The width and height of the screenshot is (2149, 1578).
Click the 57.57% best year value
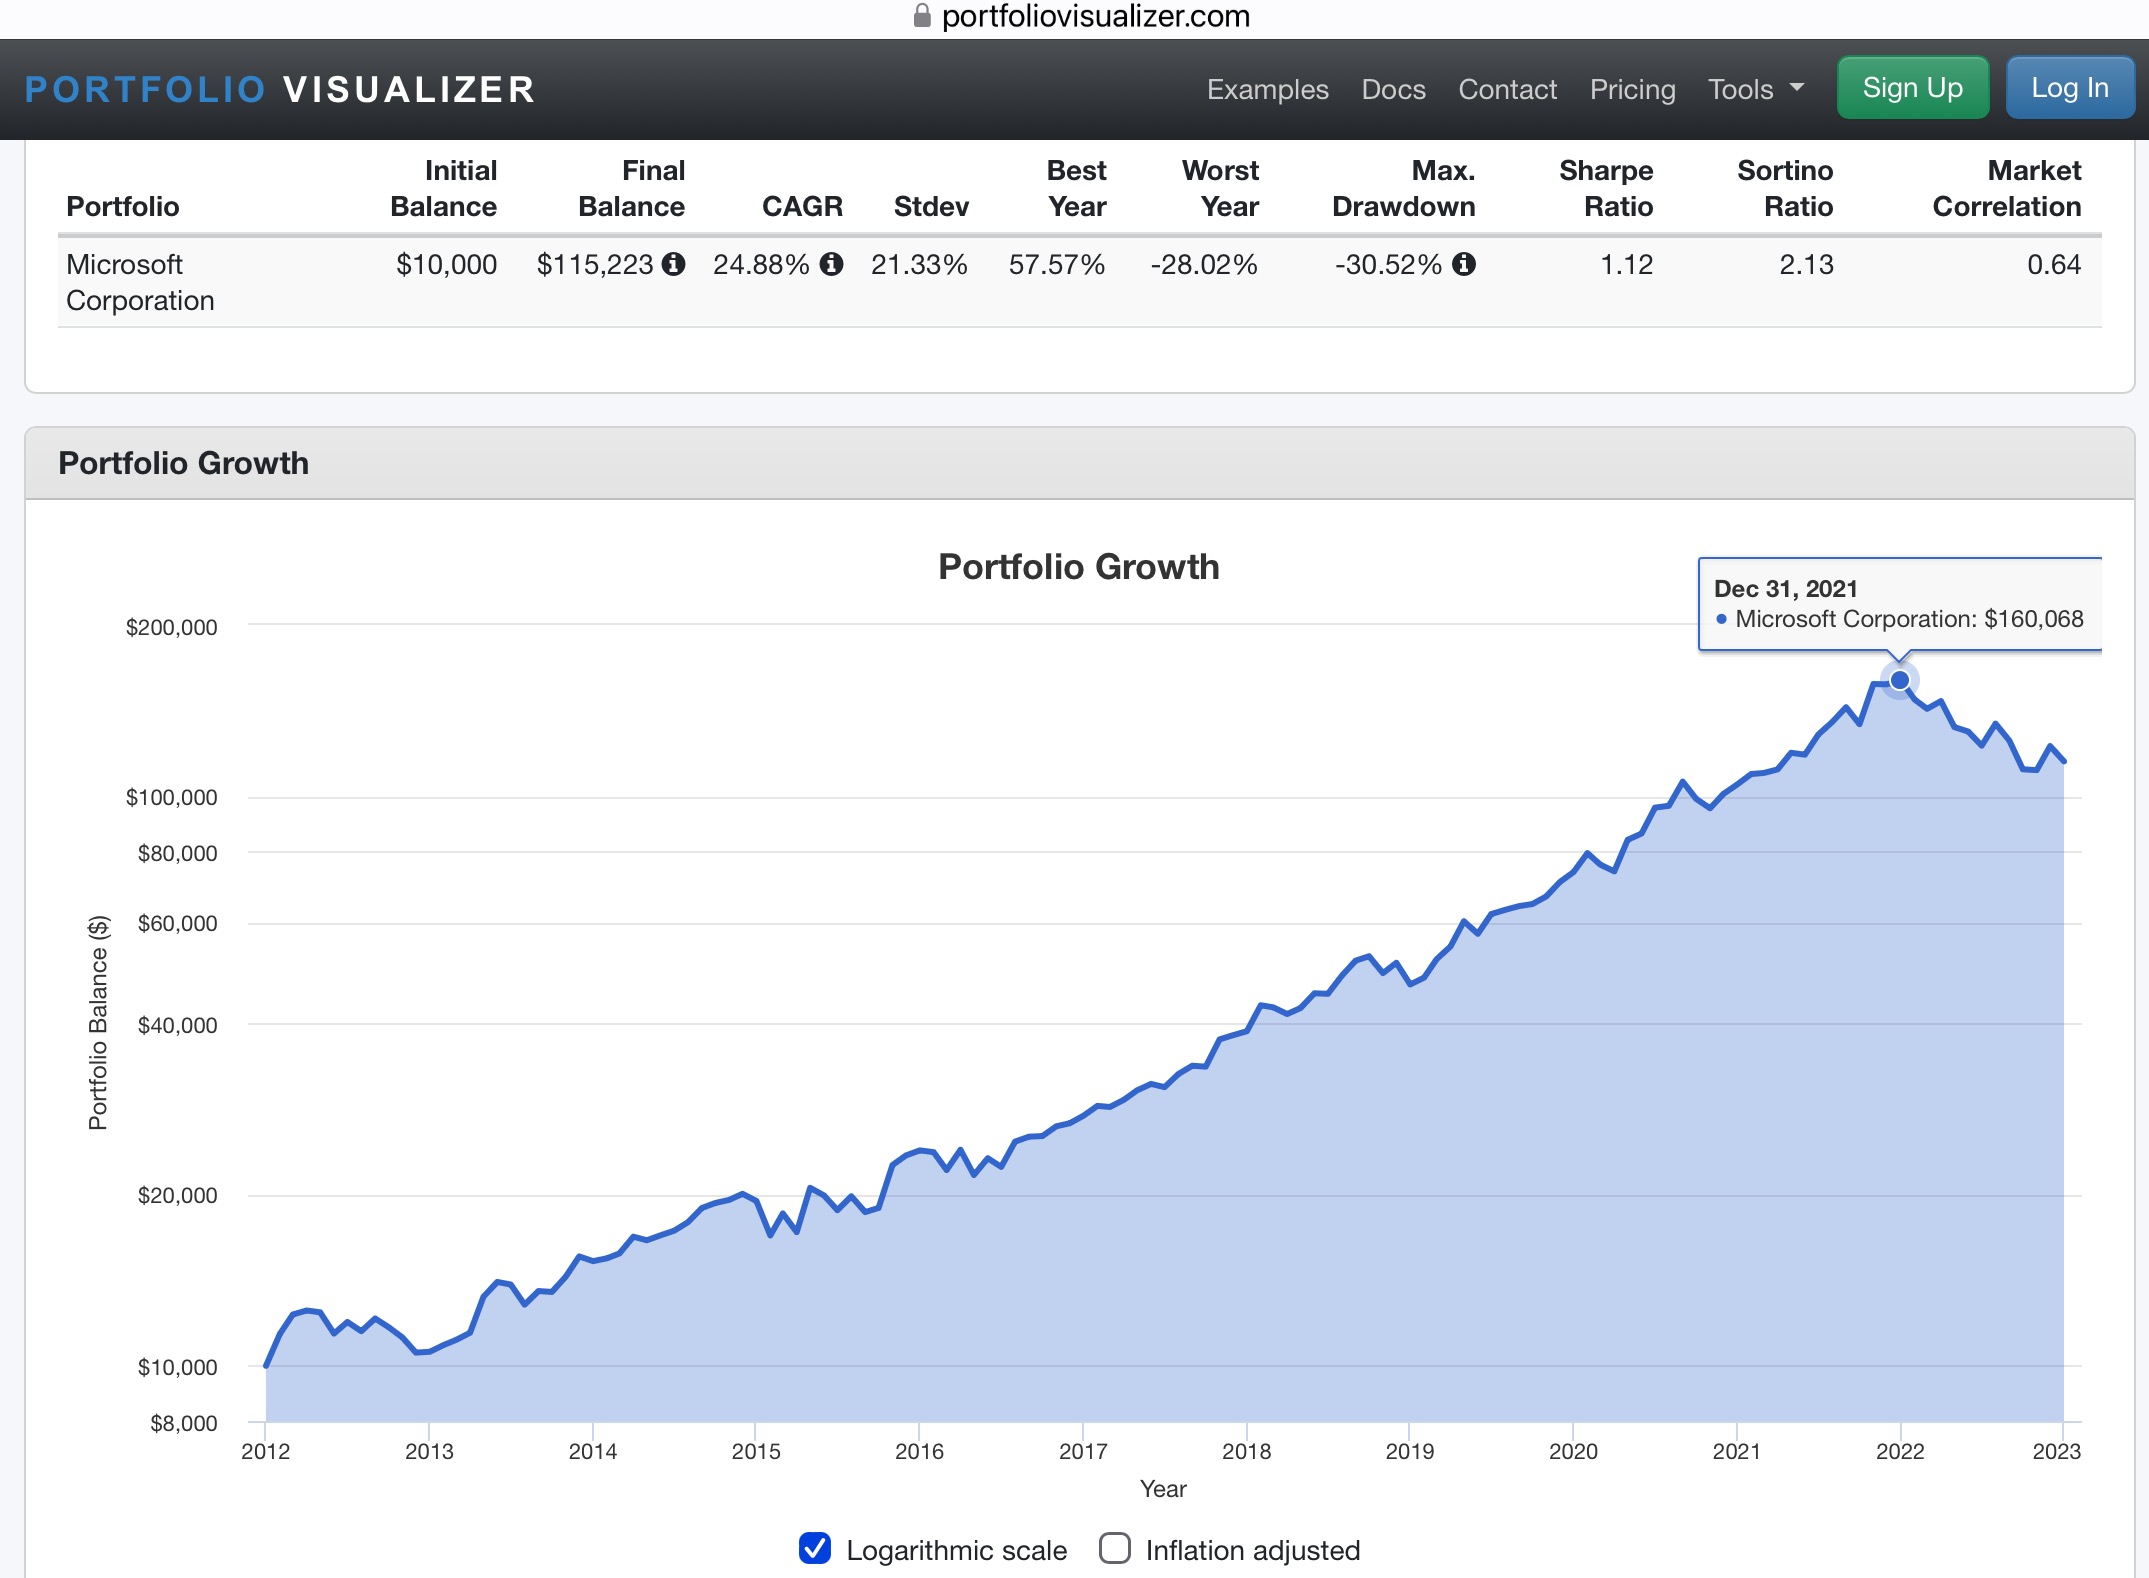click(x=1057, y=264)
